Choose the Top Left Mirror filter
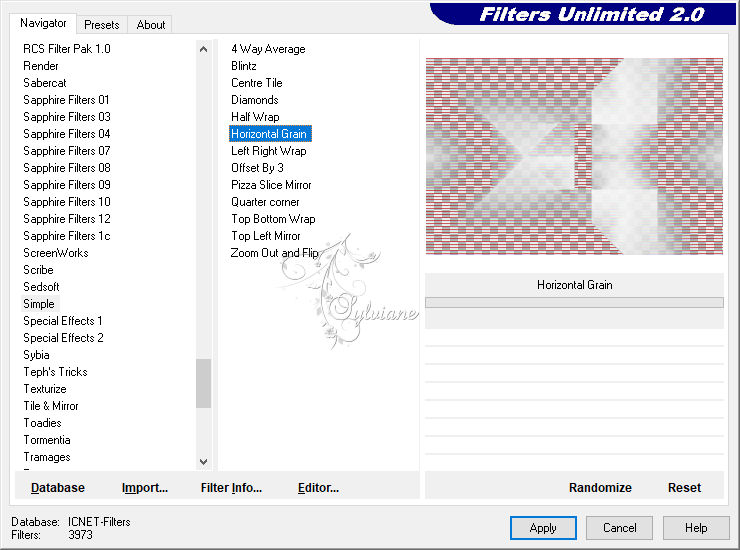 tap(266, 236)
